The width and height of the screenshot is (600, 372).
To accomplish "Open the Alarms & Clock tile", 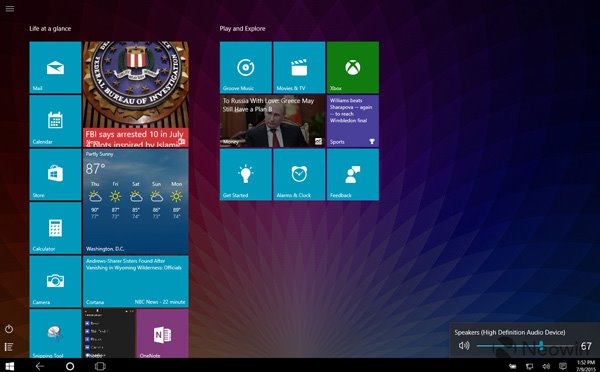I will (299, 175).
